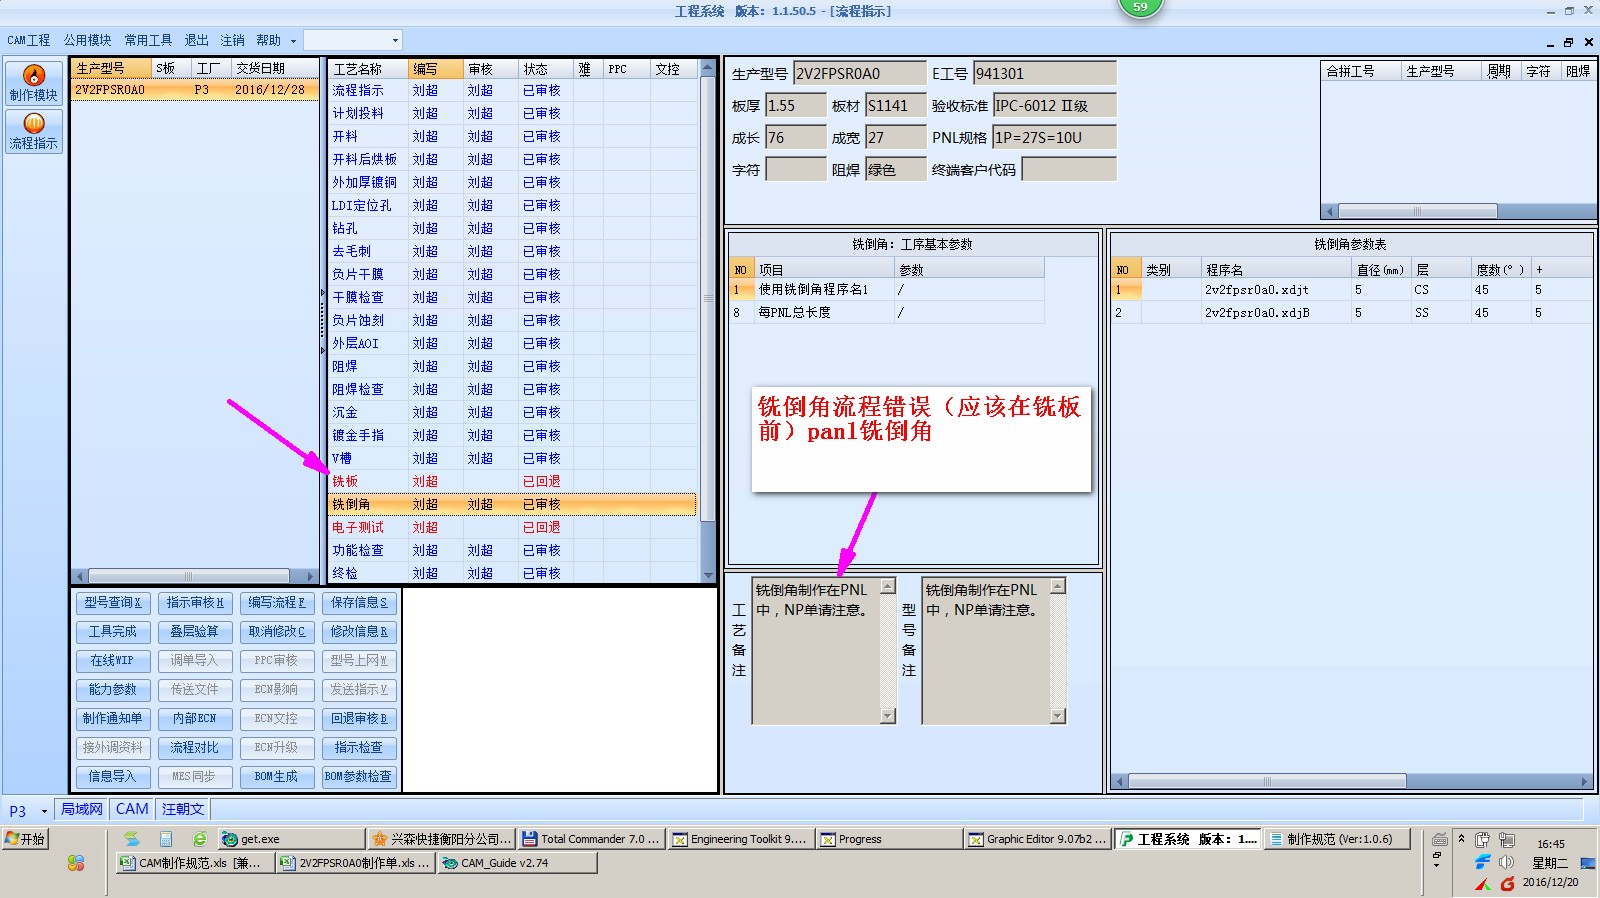
Task: Select the 铣板 process row
Action: click(513, 481)
